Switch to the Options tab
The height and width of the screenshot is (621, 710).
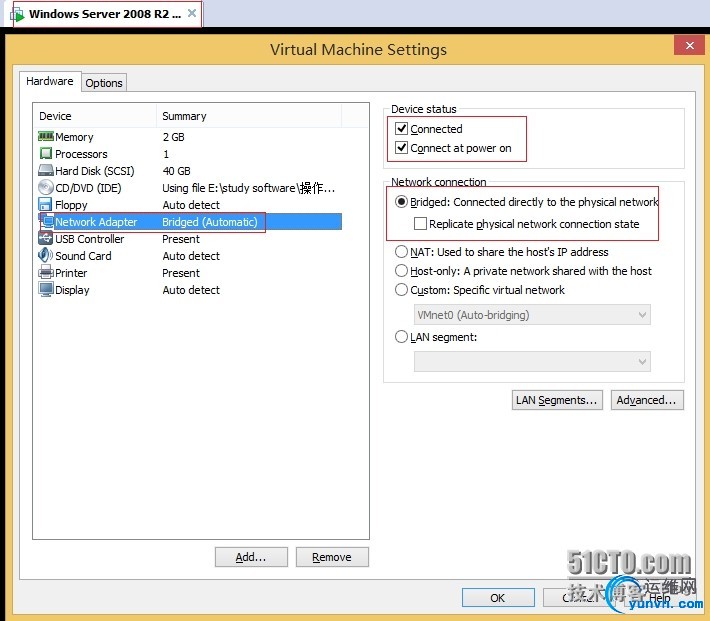coord(104,83)
